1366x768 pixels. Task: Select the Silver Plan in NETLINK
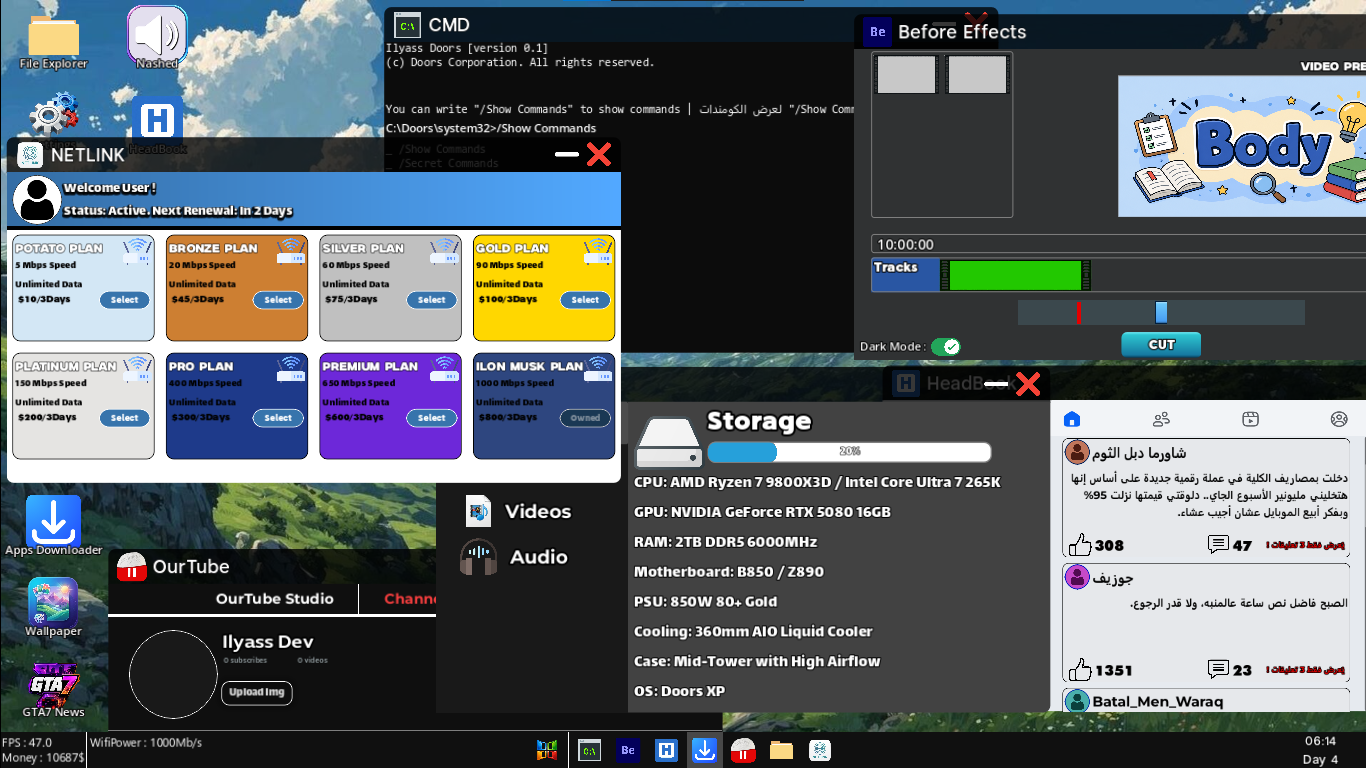tap(432, 300)
